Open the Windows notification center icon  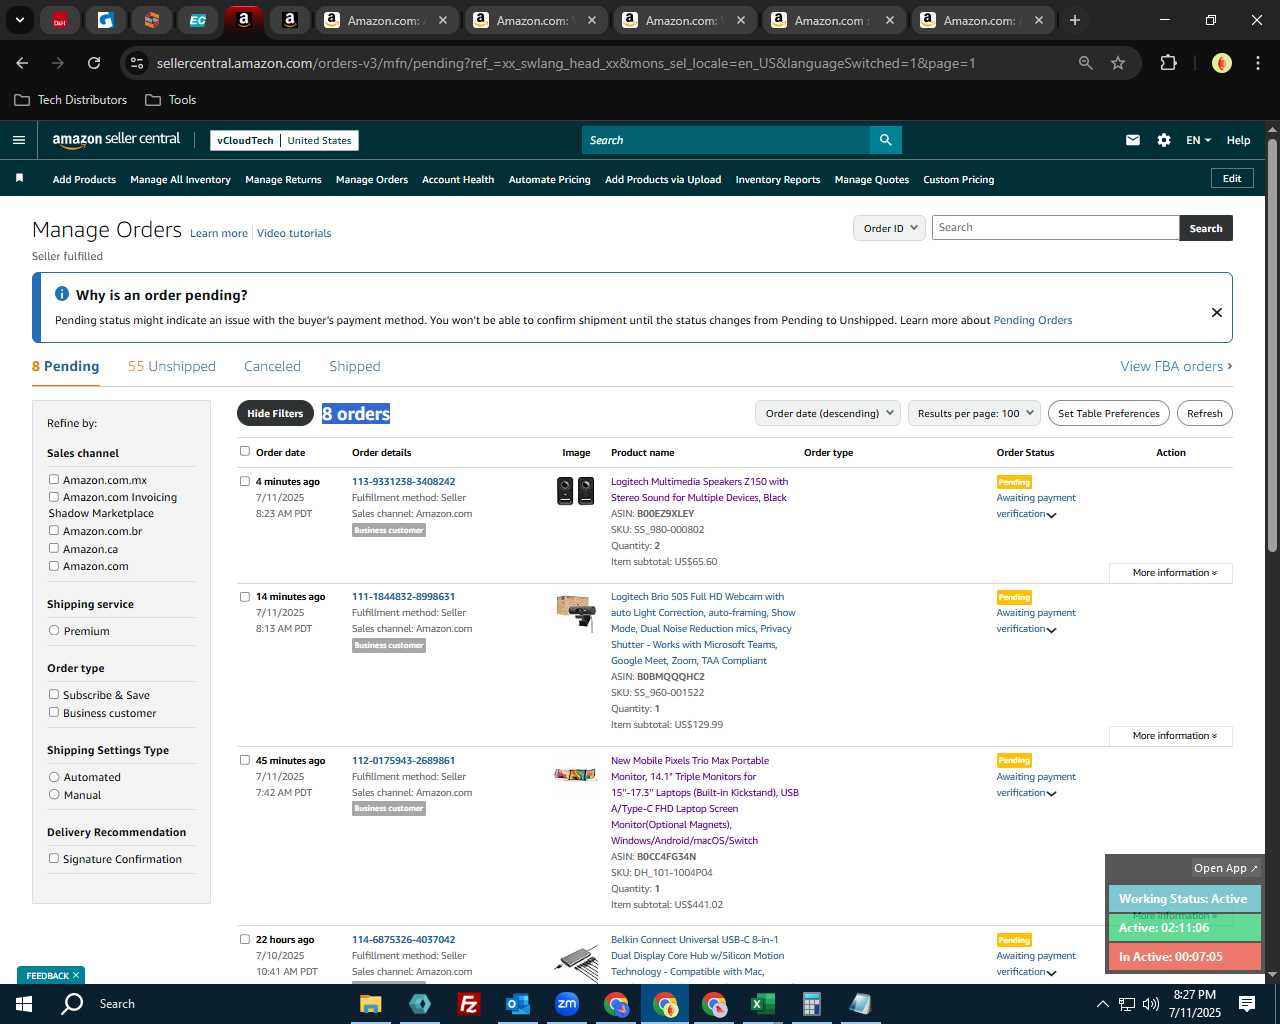coord(1247,1003)
